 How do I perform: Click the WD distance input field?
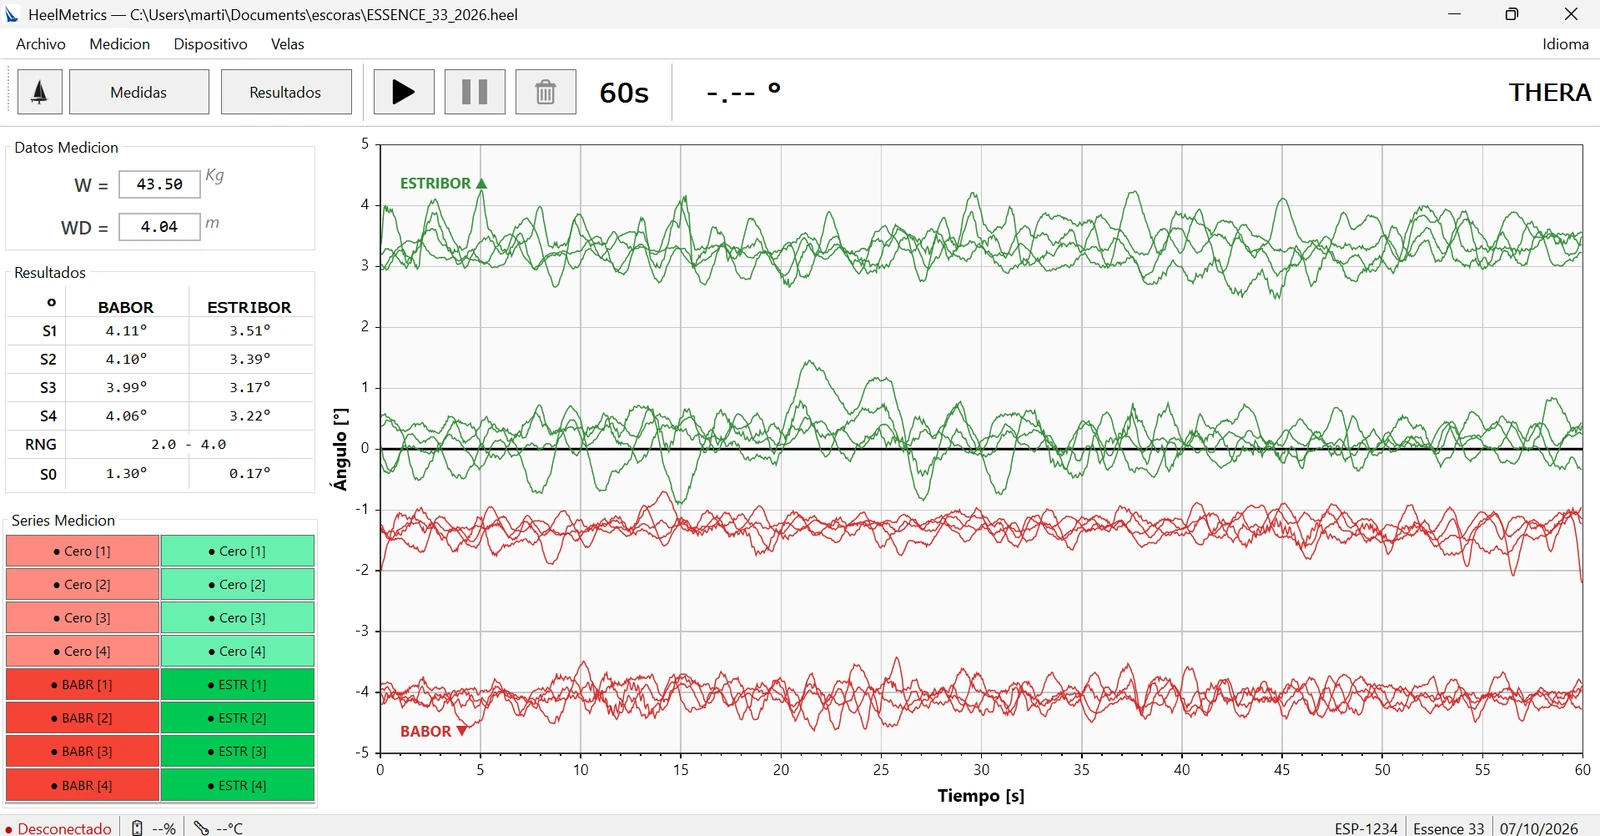(x=160, y=227)
